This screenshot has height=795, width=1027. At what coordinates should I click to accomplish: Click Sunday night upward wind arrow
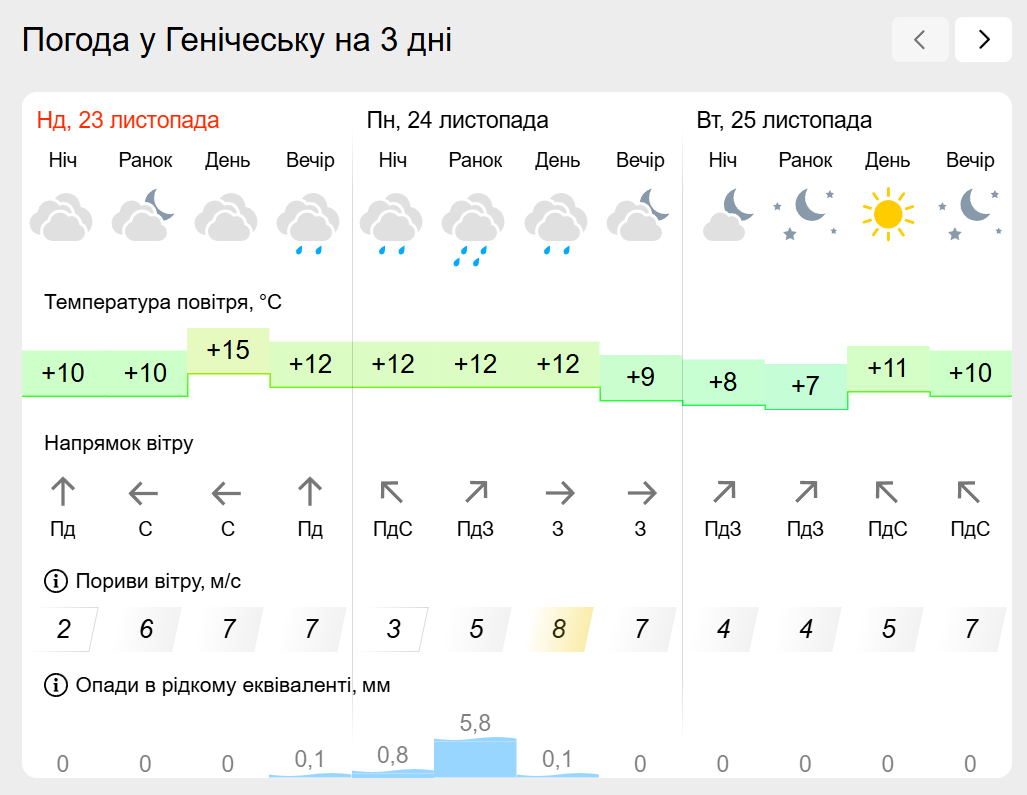(63, 492)
